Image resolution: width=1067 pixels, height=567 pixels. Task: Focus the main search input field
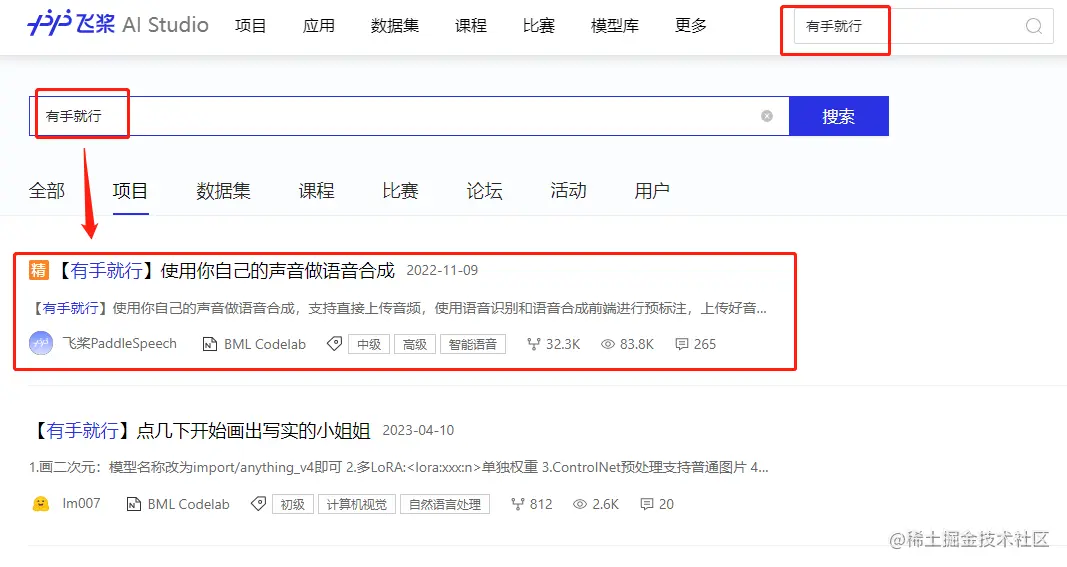[x=408, y=116]
